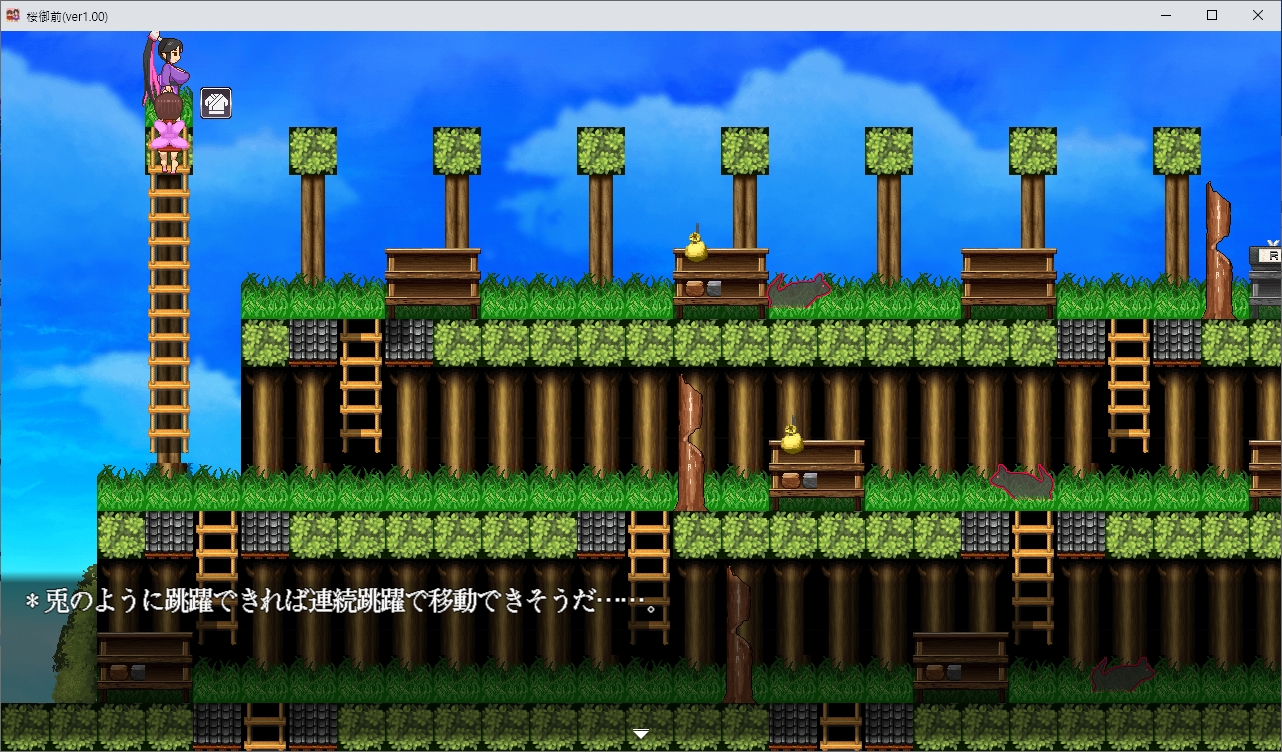Click the ladder at the middle tier's center
Image resolution: width=1282 pixels, height=752 pixels.
point(649,577)
